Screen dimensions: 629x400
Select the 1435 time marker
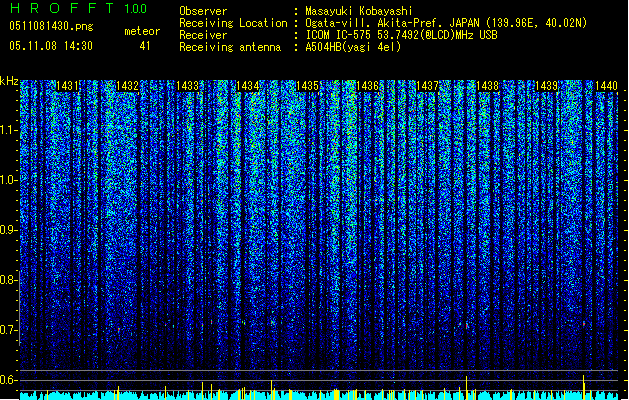click(x=307, y=86)
